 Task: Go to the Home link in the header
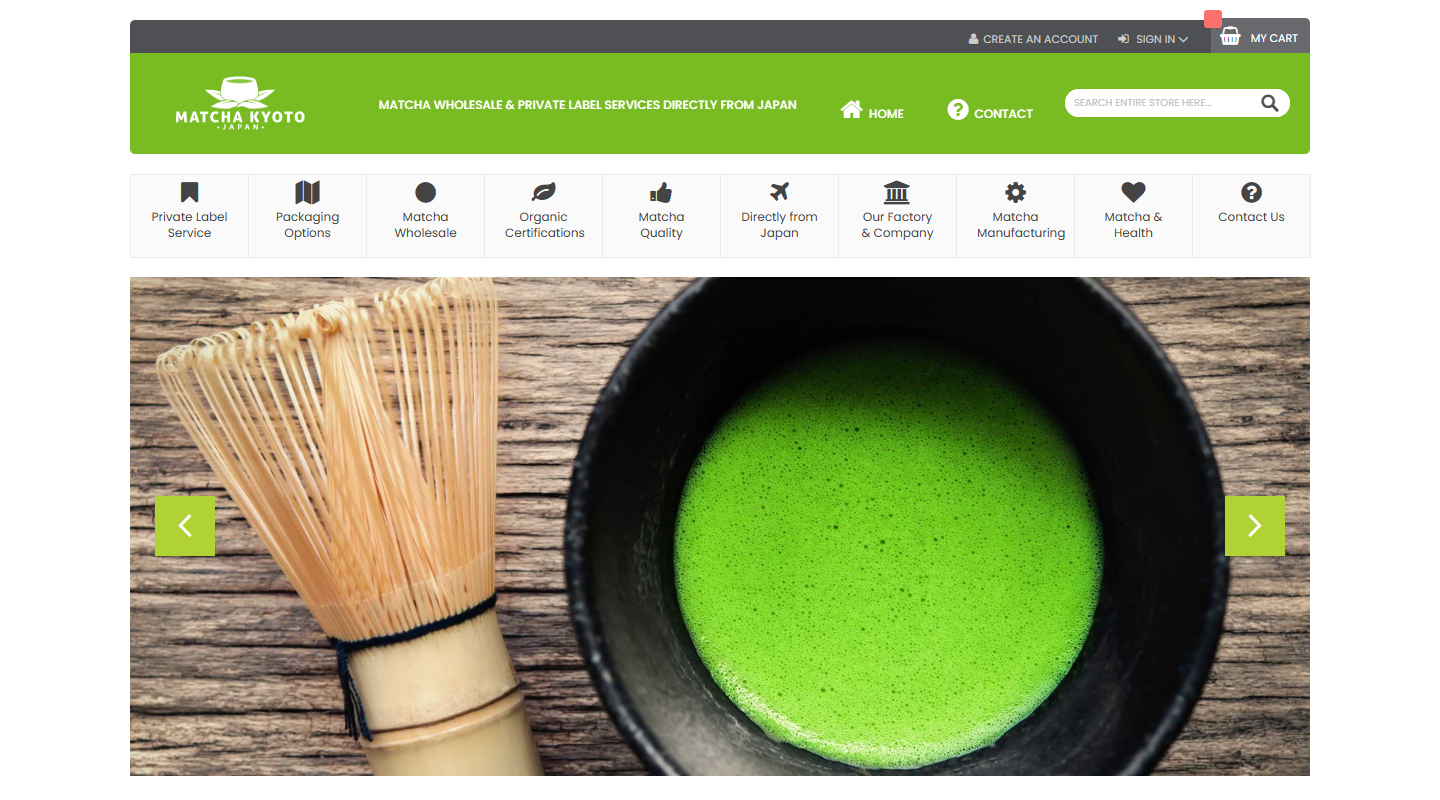[872, 110]
